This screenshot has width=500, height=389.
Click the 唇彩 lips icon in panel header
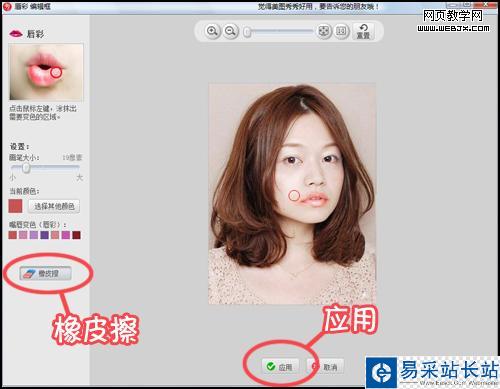tap(16, 33)
